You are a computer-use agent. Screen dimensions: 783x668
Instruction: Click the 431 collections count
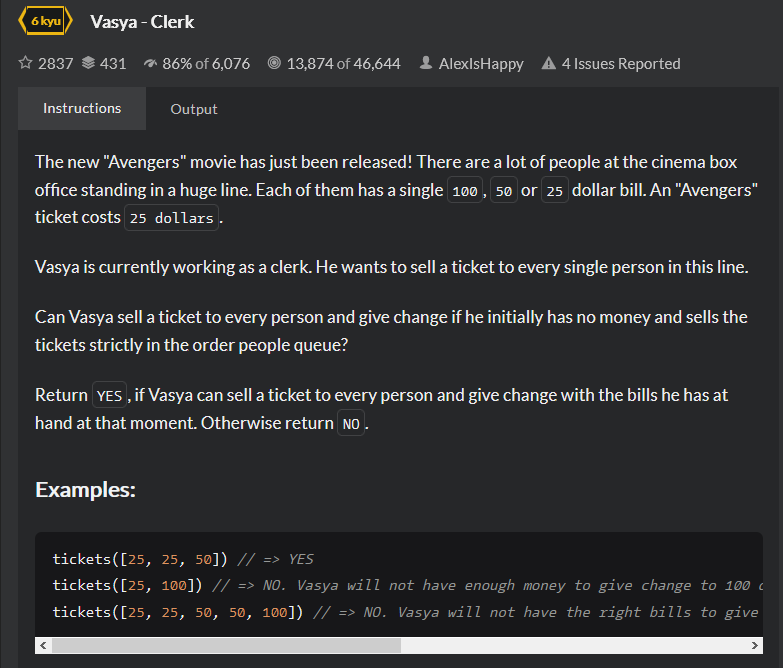pyautogui.click(x=113, y=64)
